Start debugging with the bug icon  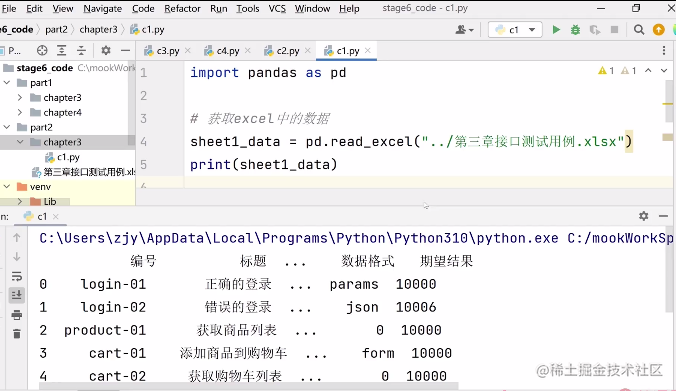575,30
